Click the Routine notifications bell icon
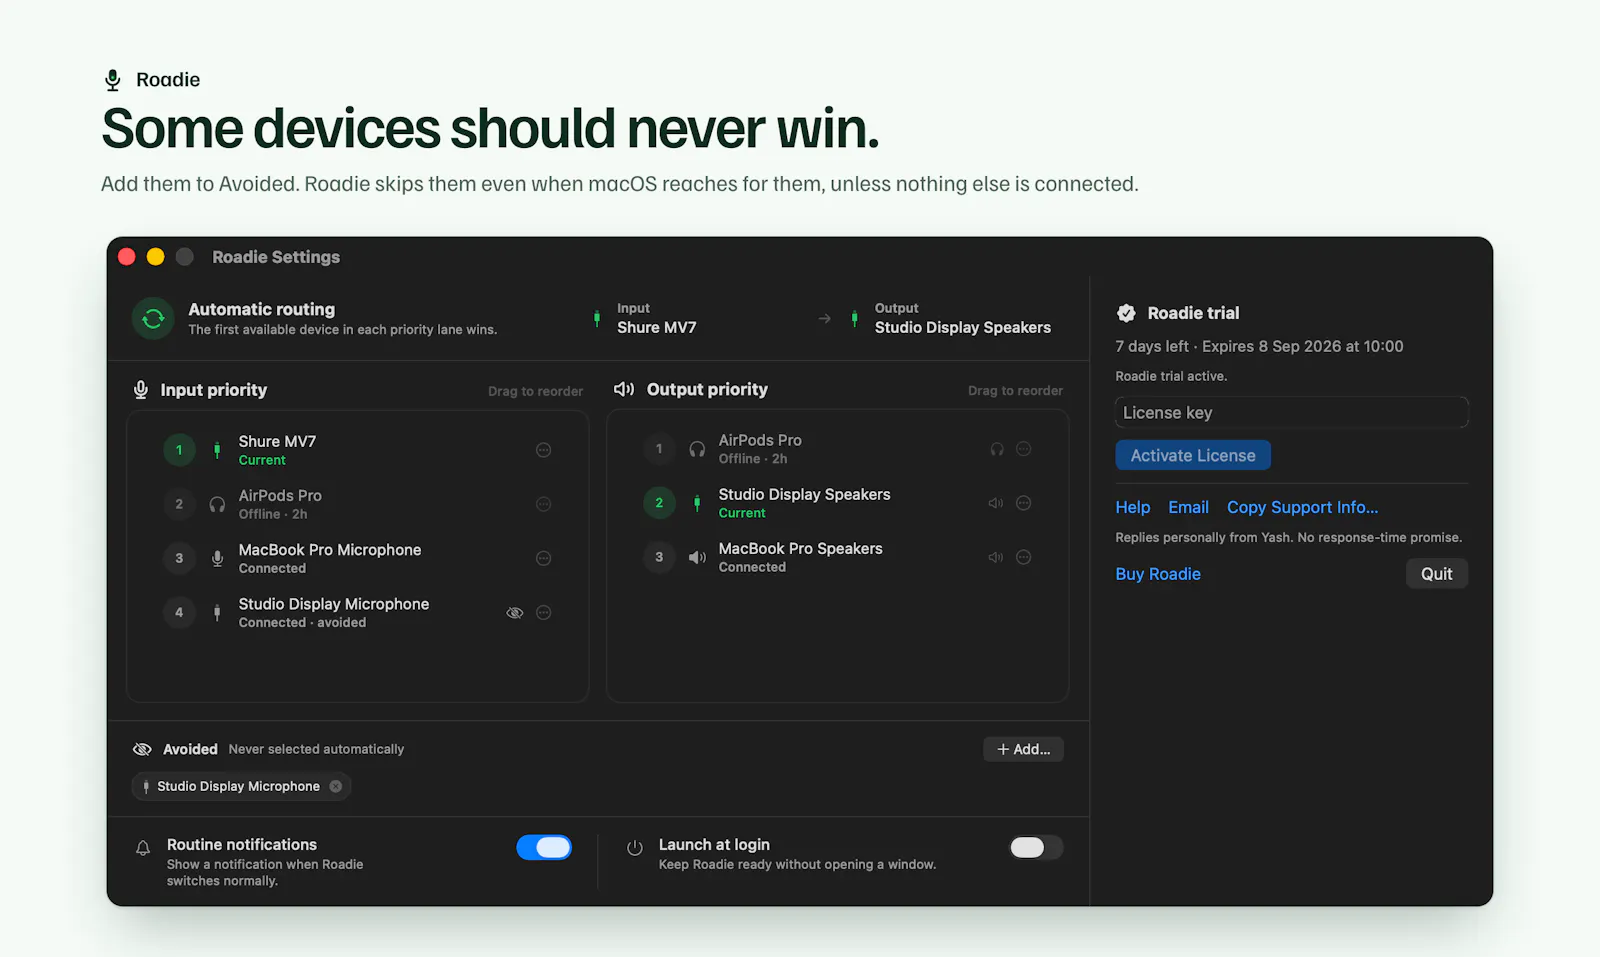 coord(143,848)
